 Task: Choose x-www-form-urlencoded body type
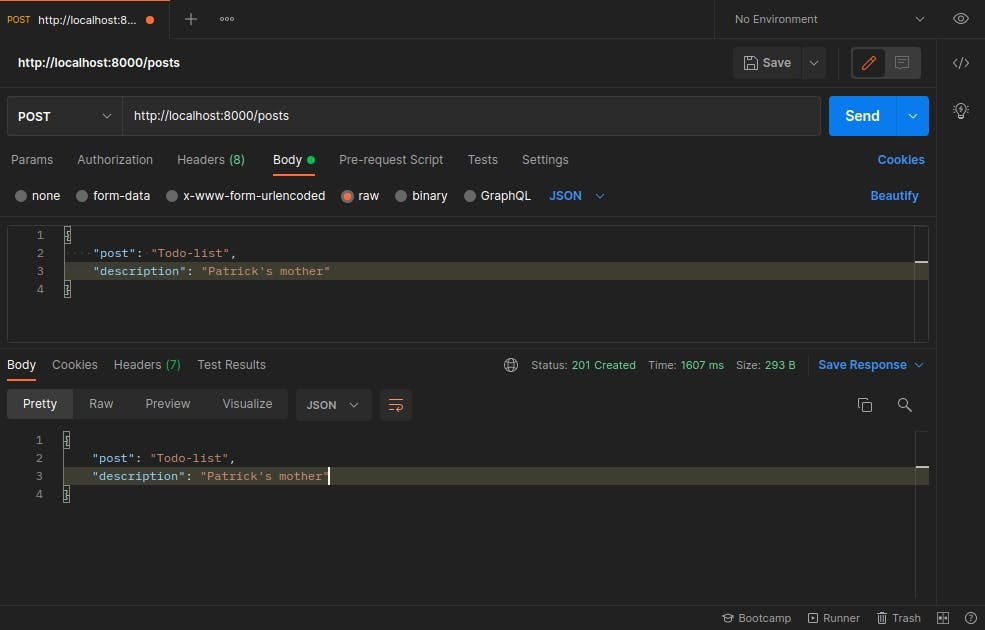coord(171,196)
